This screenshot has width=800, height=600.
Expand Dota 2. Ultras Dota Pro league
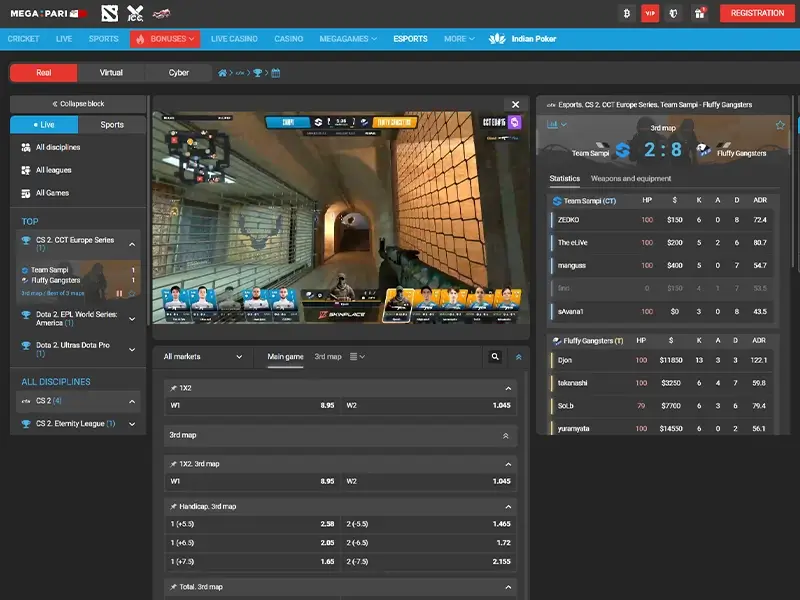(132, 349)
